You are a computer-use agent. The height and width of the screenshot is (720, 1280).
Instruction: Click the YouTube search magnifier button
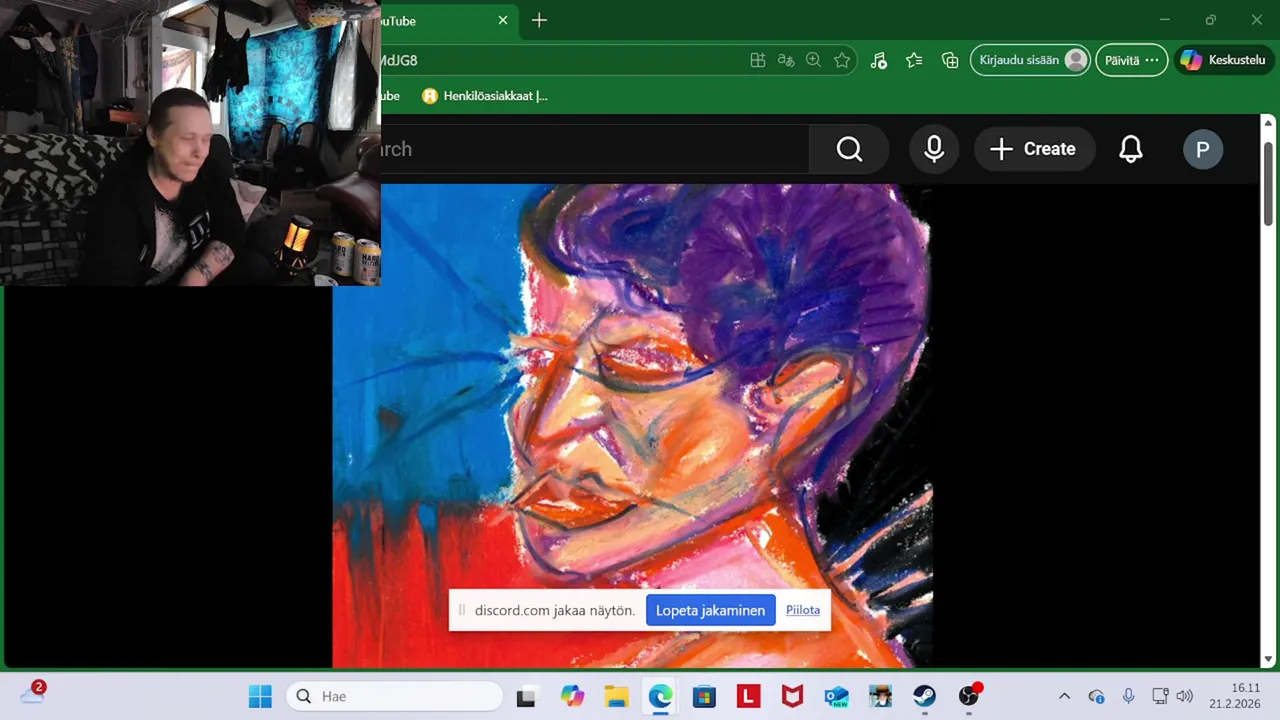click(x=849, y=149)
